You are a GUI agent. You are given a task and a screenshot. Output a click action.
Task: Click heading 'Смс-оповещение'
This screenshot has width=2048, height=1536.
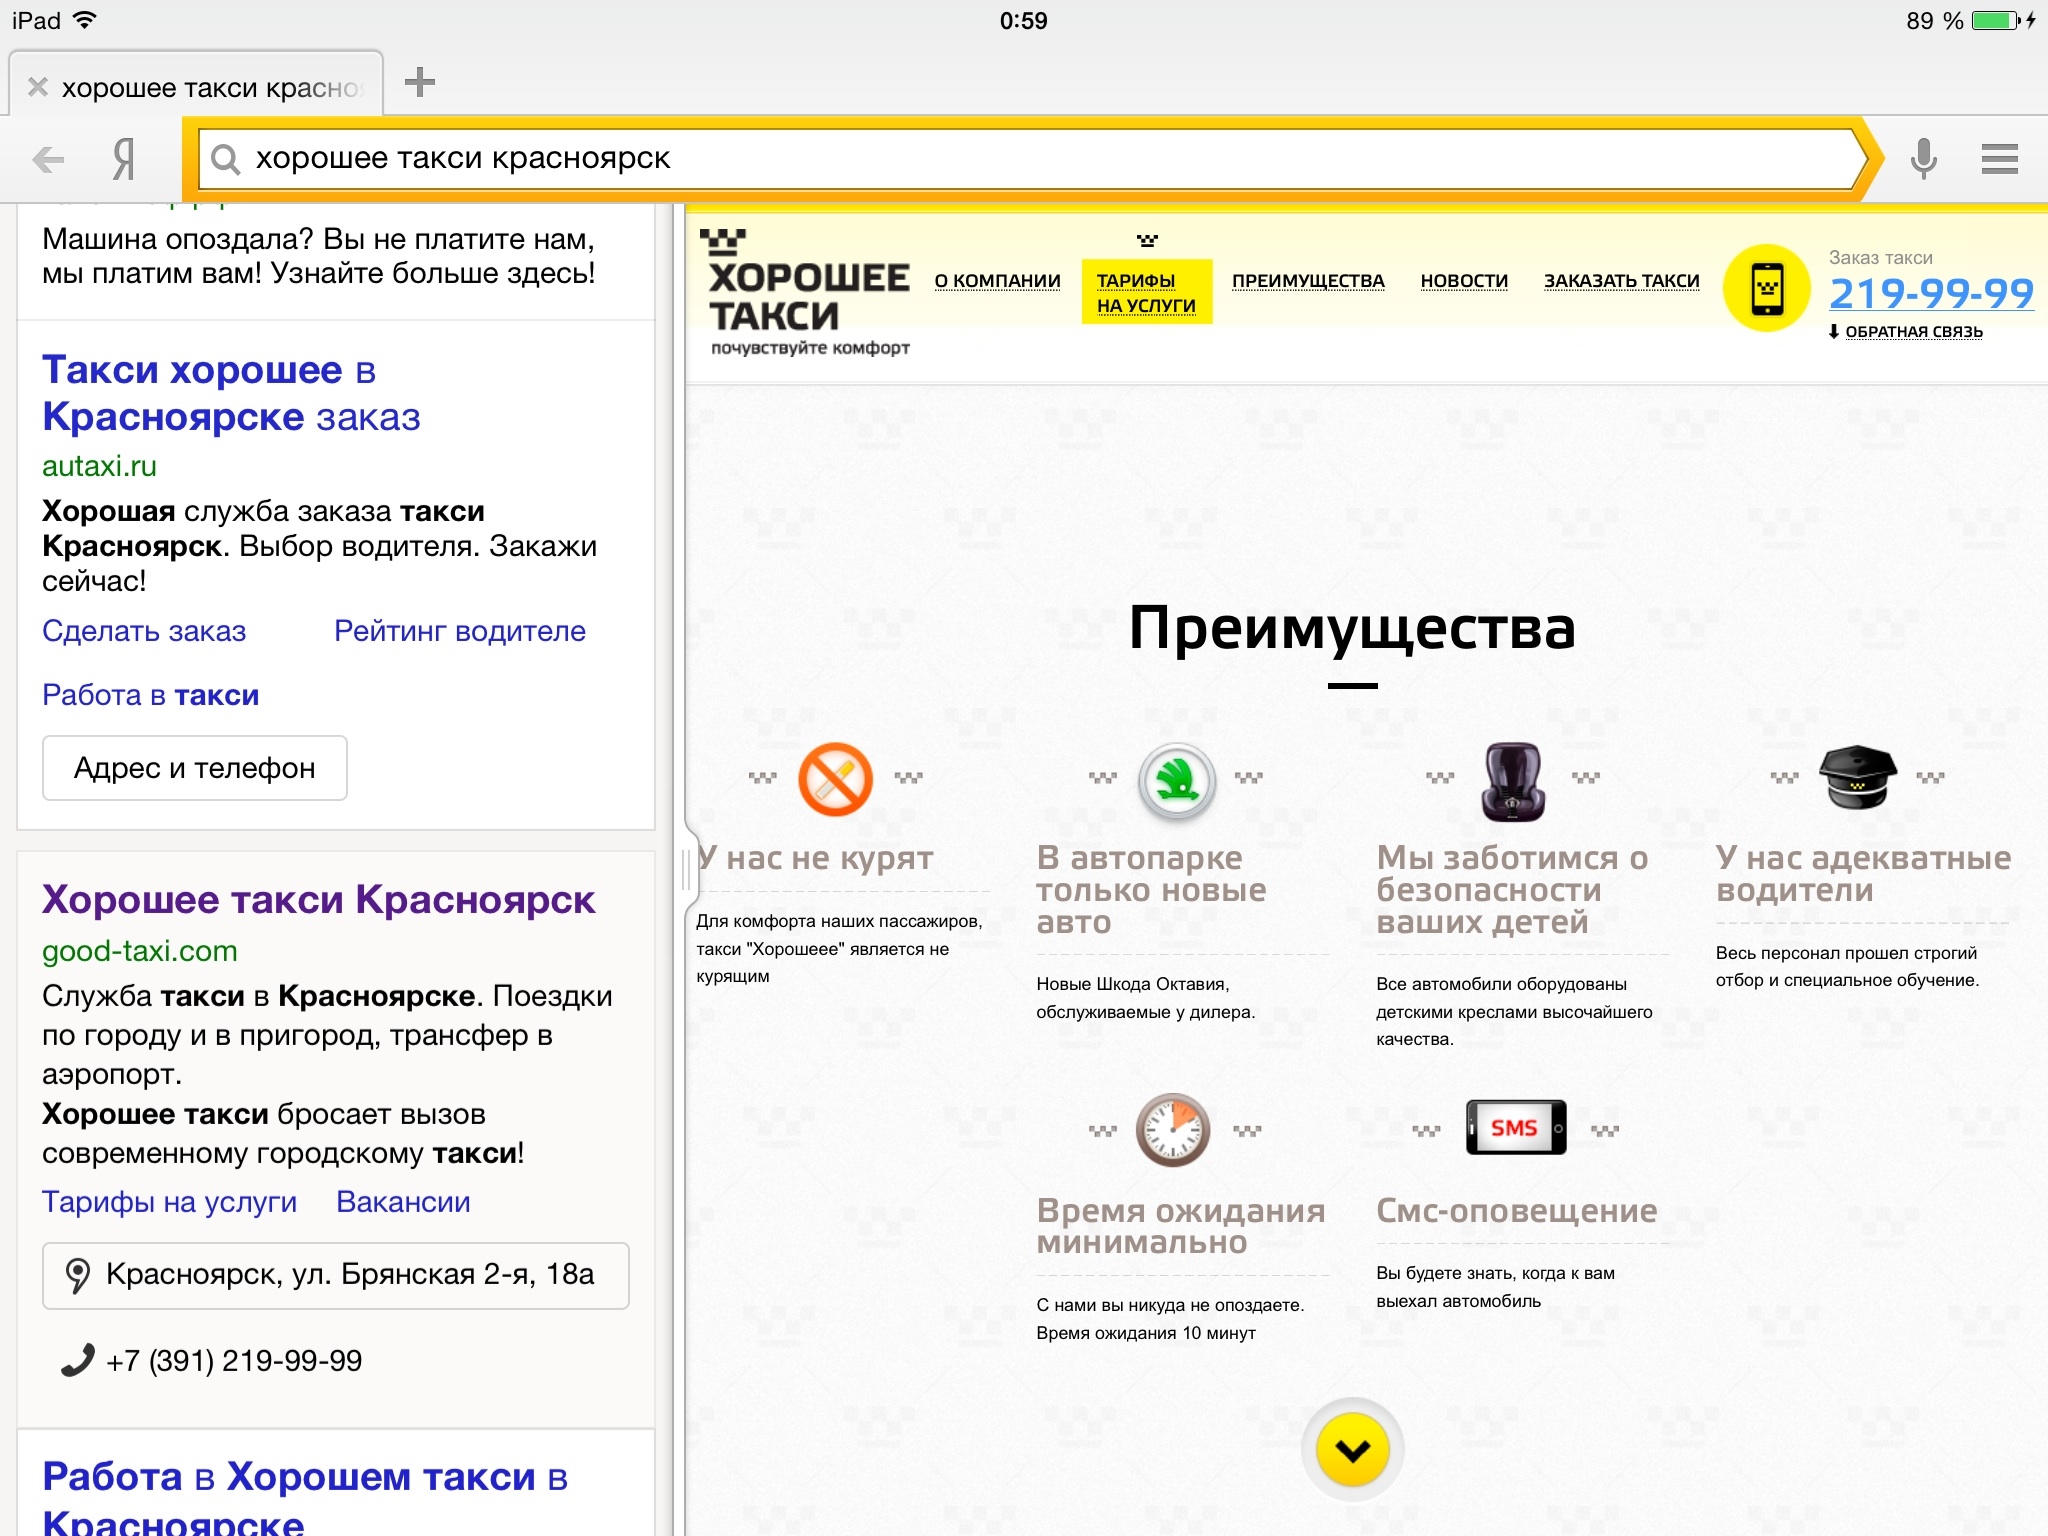(x=1517, y=1211)
